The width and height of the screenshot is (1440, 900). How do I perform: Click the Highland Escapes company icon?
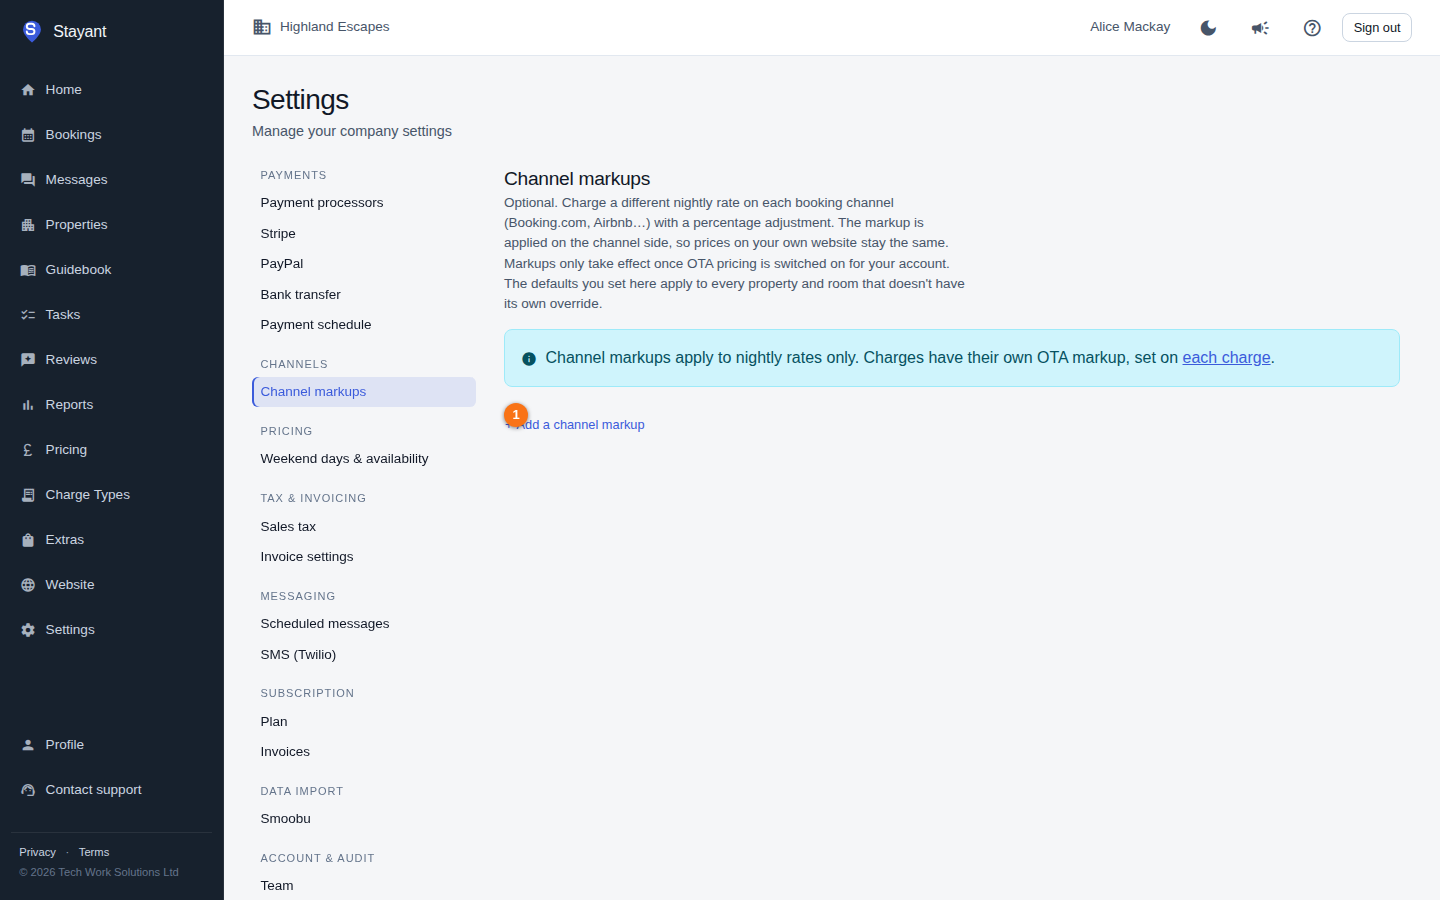[x=262, y=27]
